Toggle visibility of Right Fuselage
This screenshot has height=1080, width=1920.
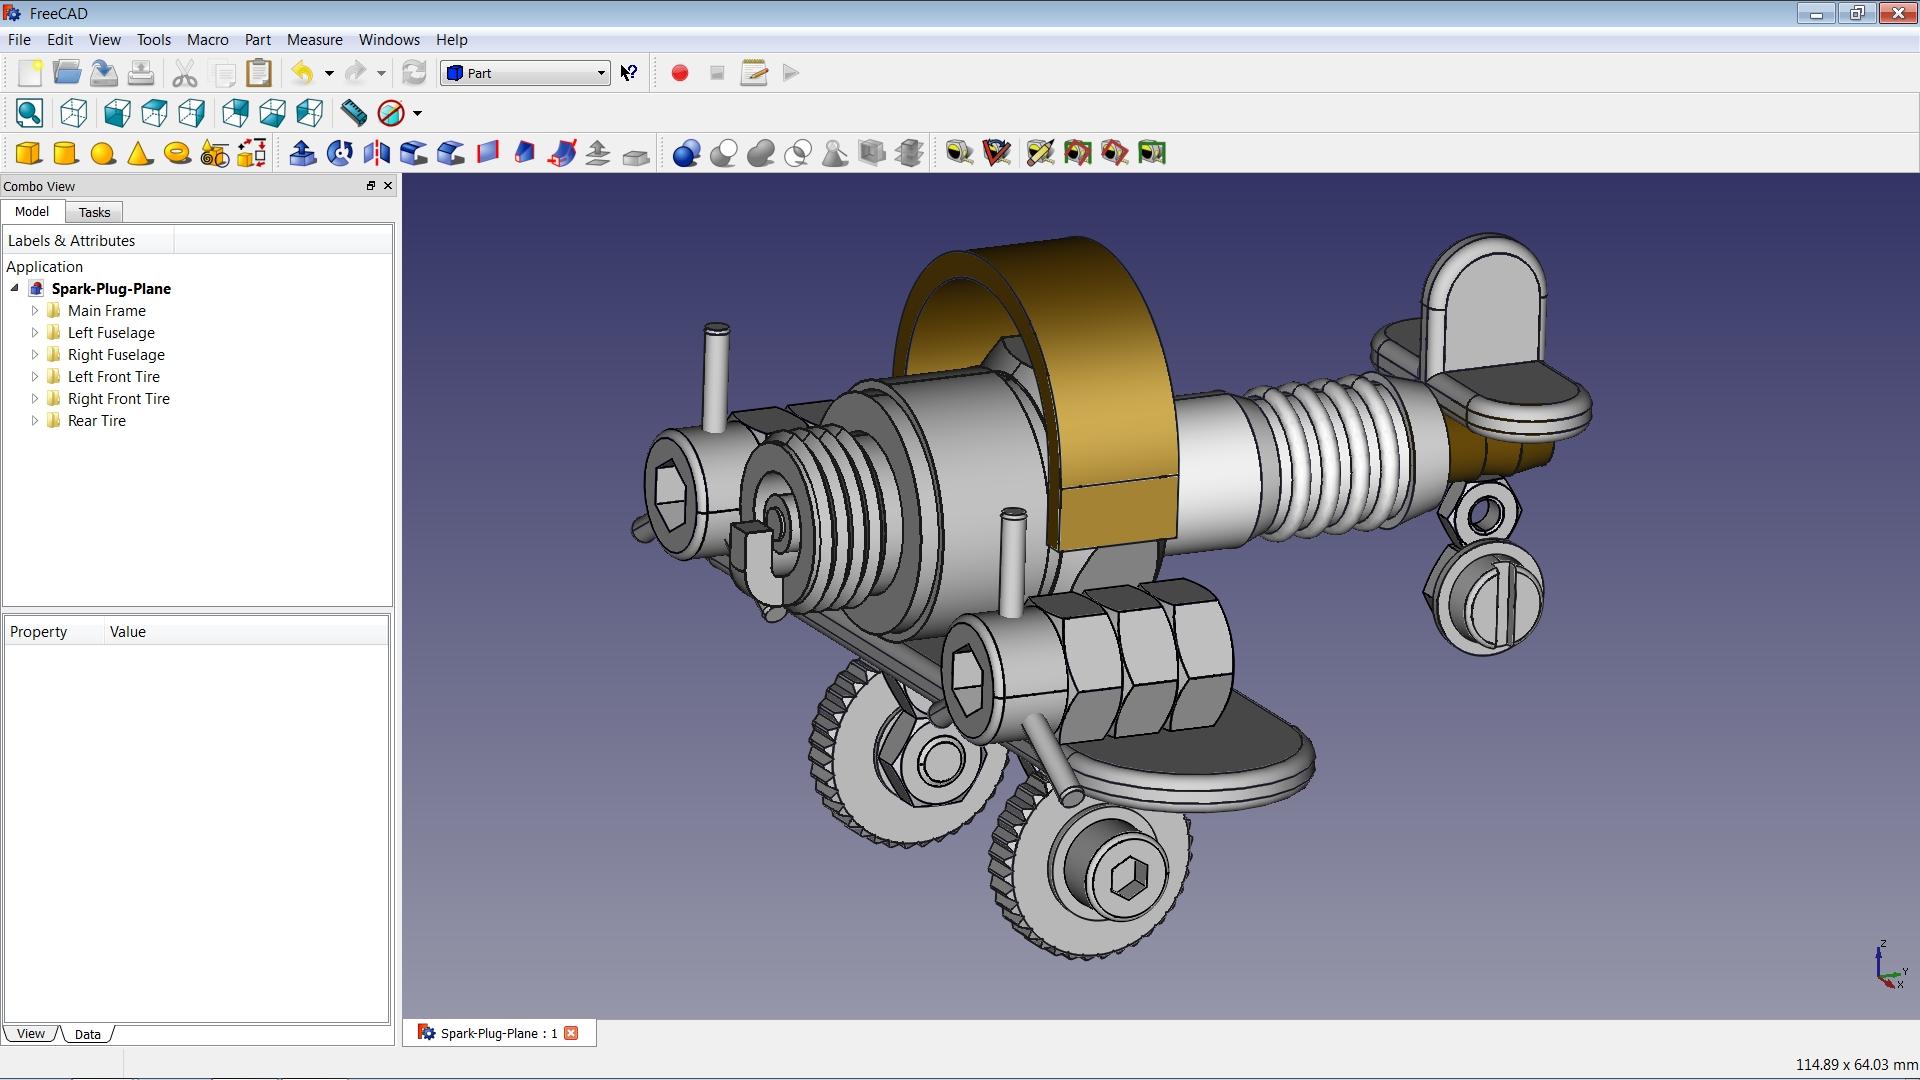115,353
